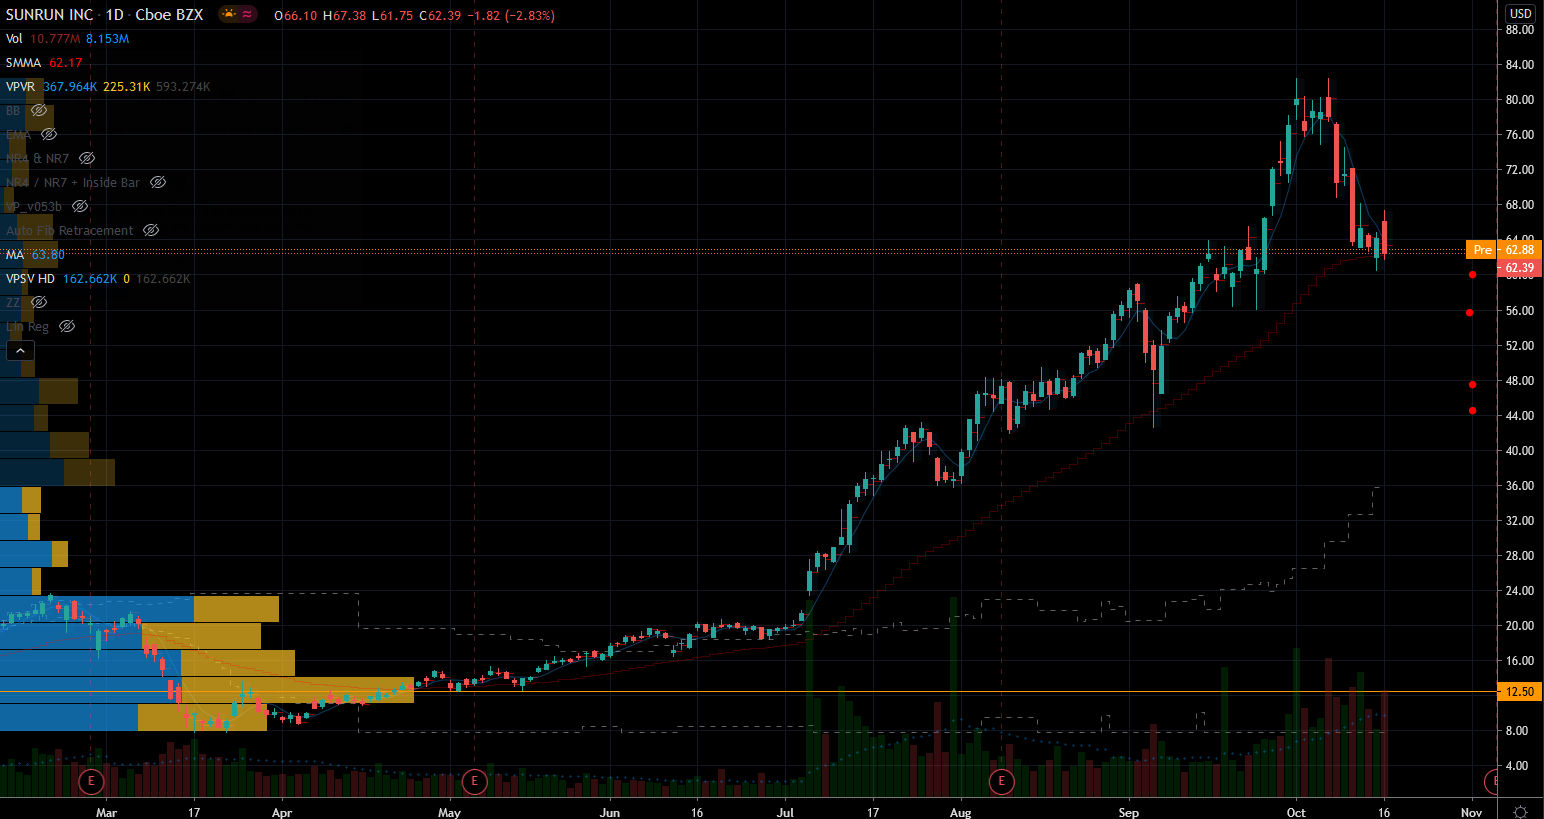
Task: Select the SMMA indicator legend
Action: coord(24,63)
